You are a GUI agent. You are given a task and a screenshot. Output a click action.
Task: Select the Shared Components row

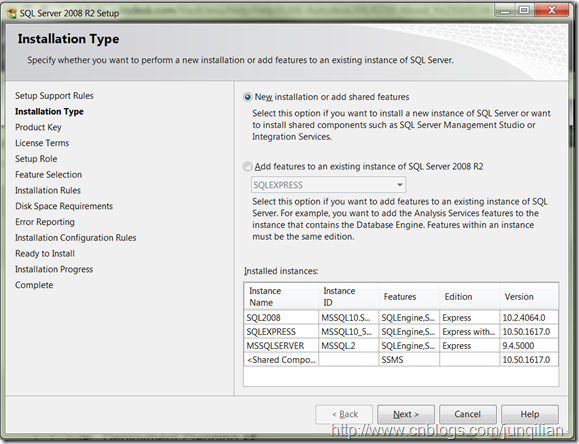[x=401, y=360]
